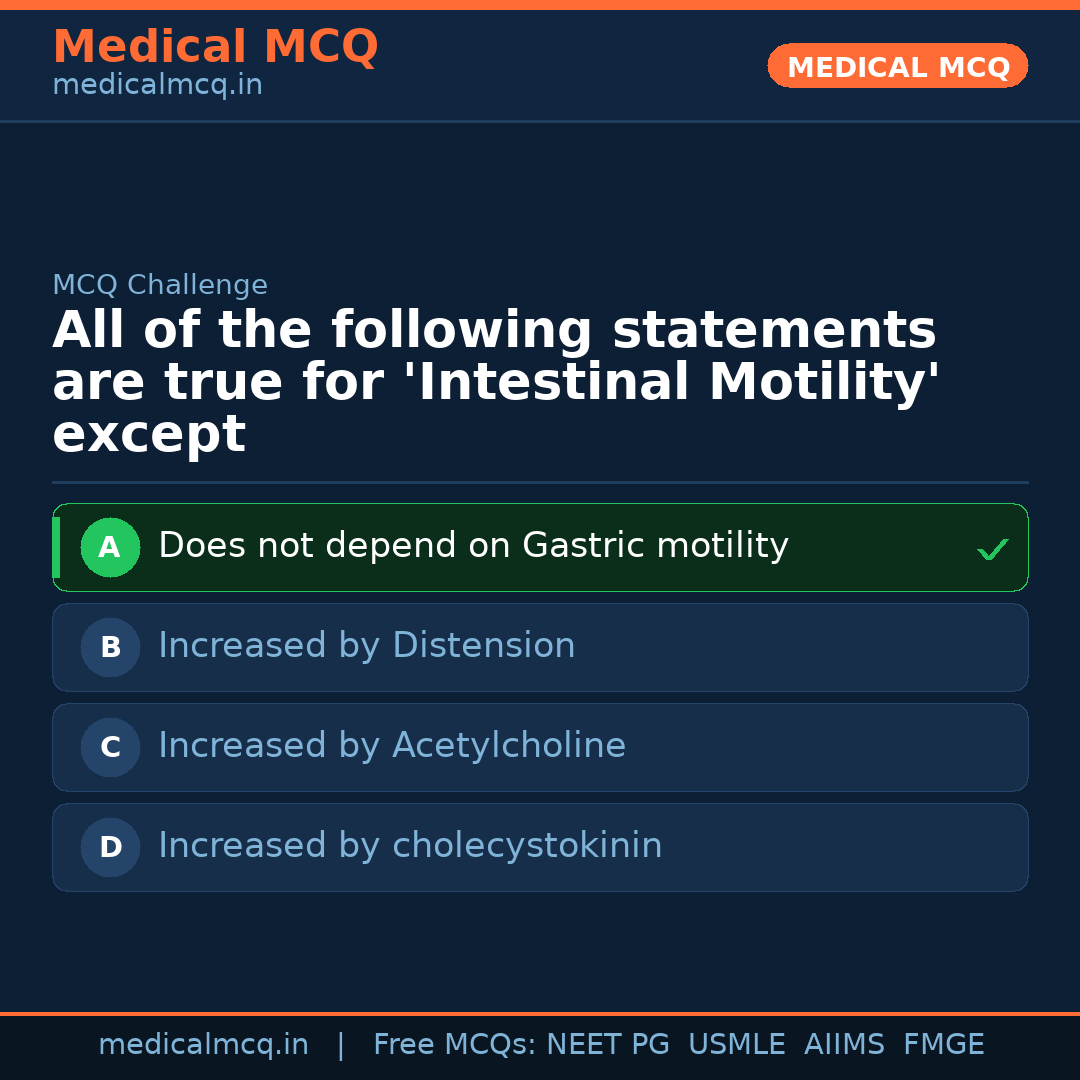Click the Medical MCQ orange title logo

click(215, 47)
